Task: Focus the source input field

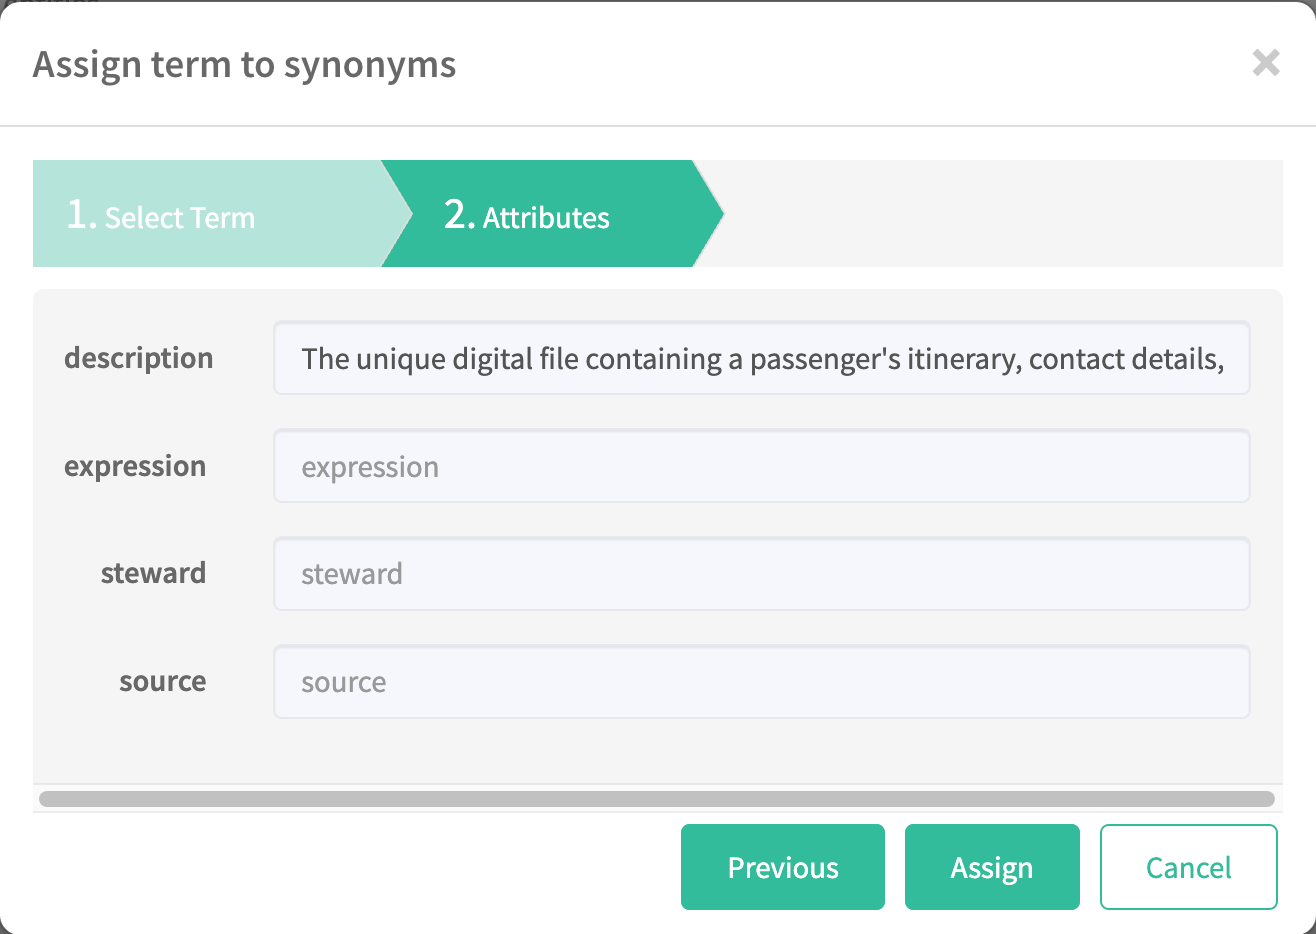Action: (761, 682)
